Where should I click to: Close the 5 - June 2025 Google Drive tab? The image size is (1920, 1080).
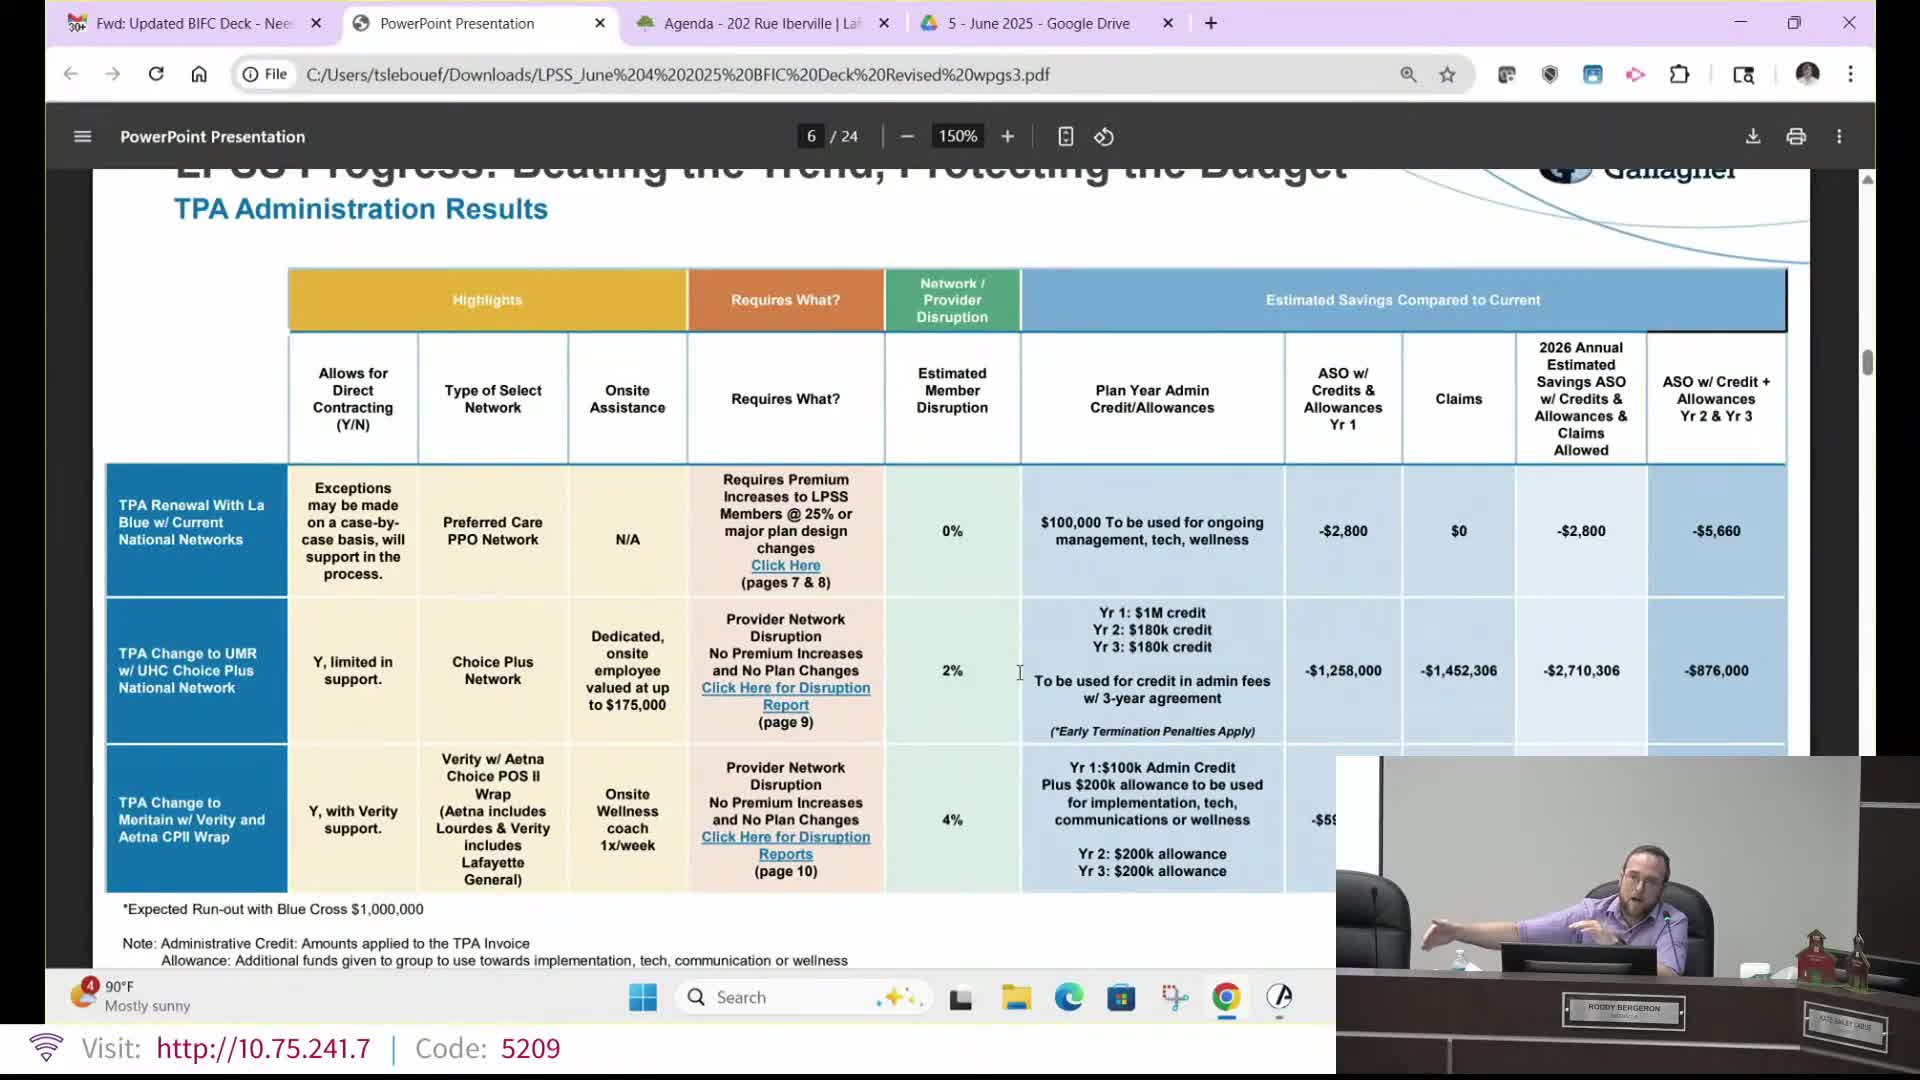point(1168,23)
